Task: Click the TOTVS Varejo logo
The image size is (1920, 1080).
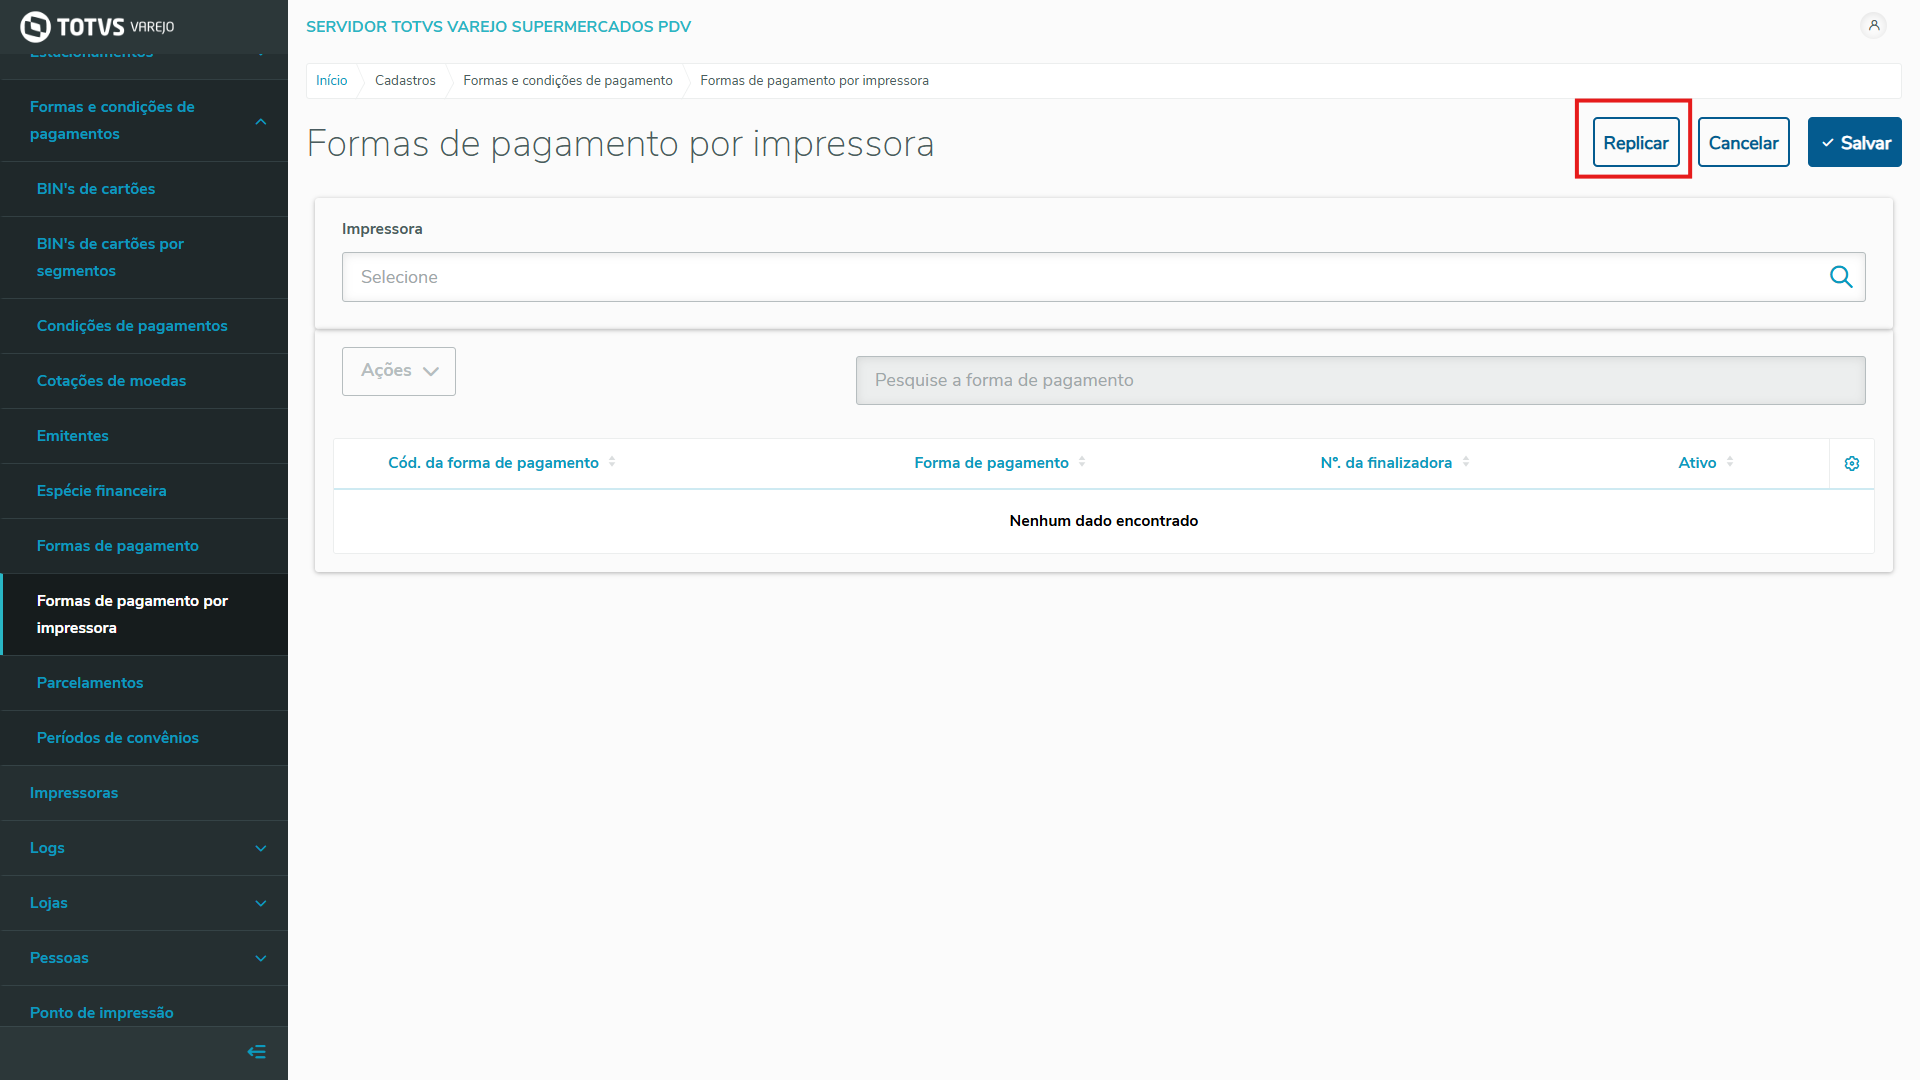Action: coord(97,27)
